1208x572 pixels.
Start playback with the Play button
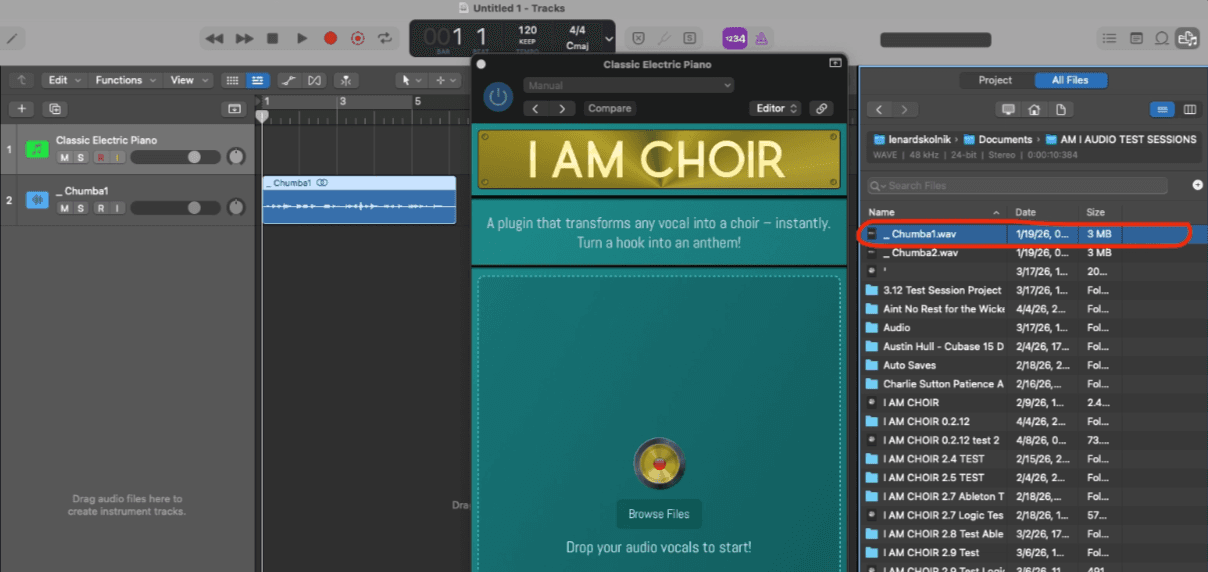click(301, 38)
